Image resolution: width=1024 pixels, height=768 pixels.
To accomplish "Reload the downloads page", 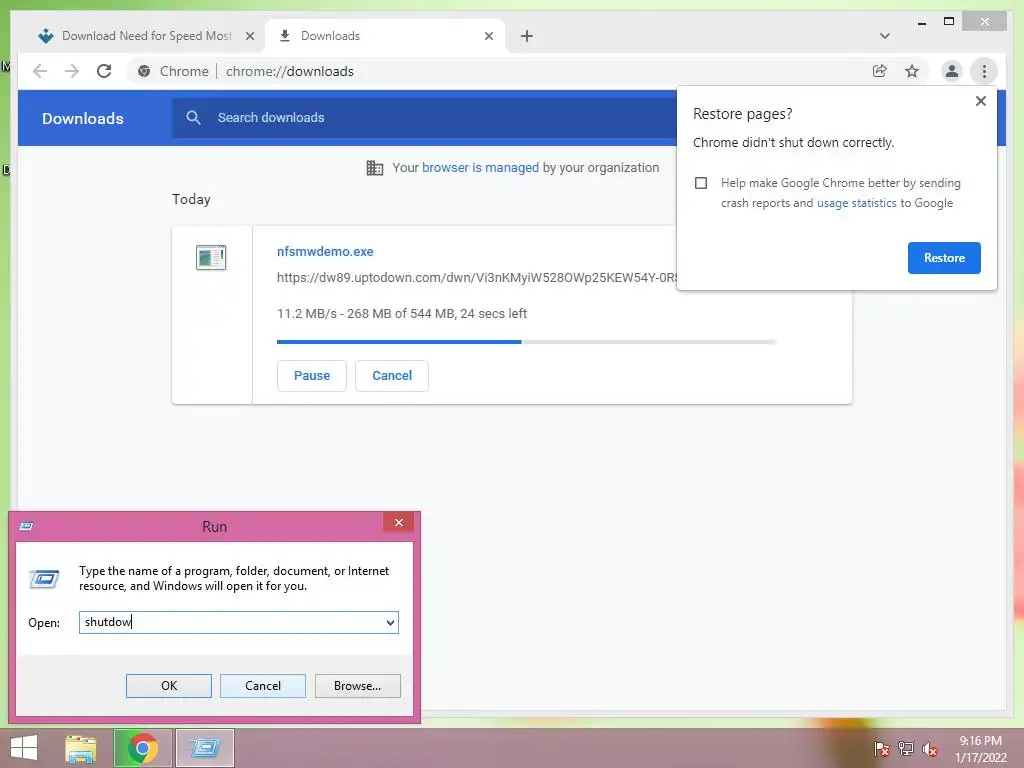I will click(104, 71).
